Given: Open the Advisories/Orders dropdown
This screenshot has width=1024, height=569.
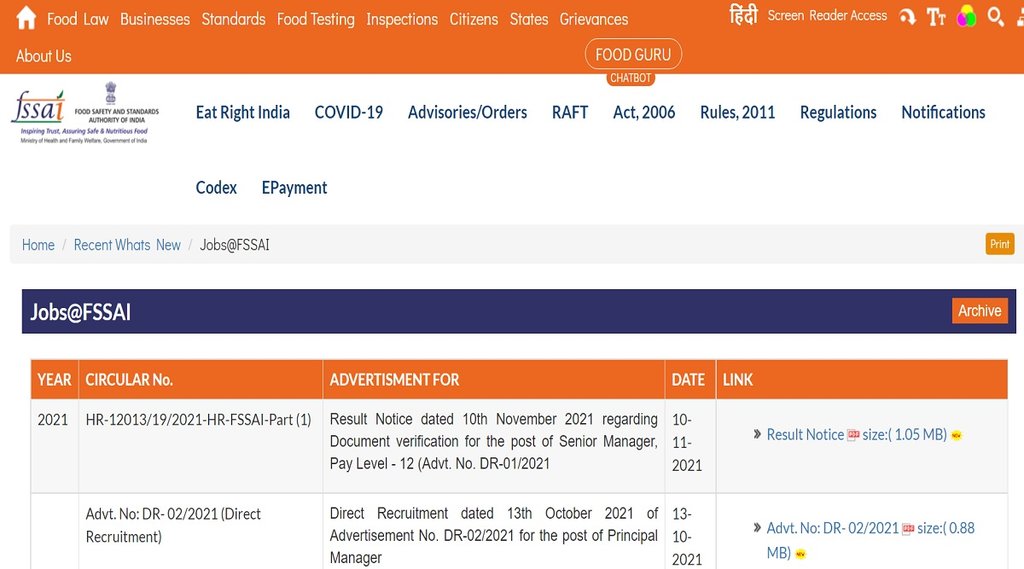Looking at the screenshot, I should 467,112.
